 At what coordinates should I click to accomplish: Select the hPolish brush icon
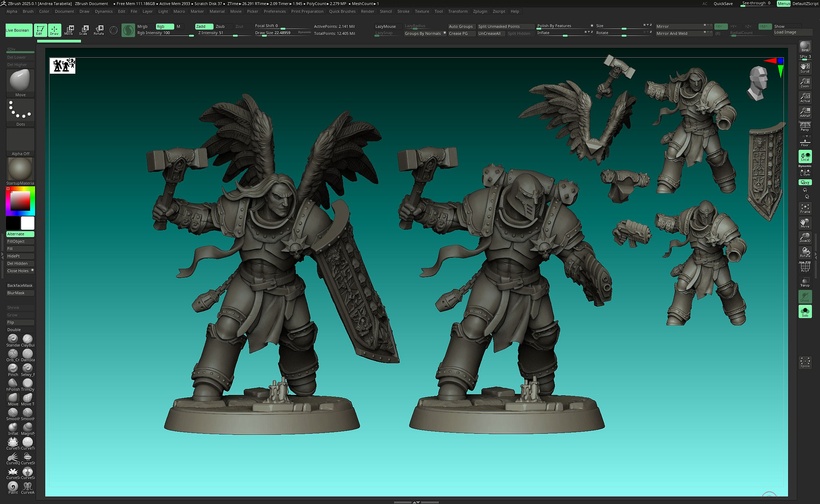(x=13, y=384)
